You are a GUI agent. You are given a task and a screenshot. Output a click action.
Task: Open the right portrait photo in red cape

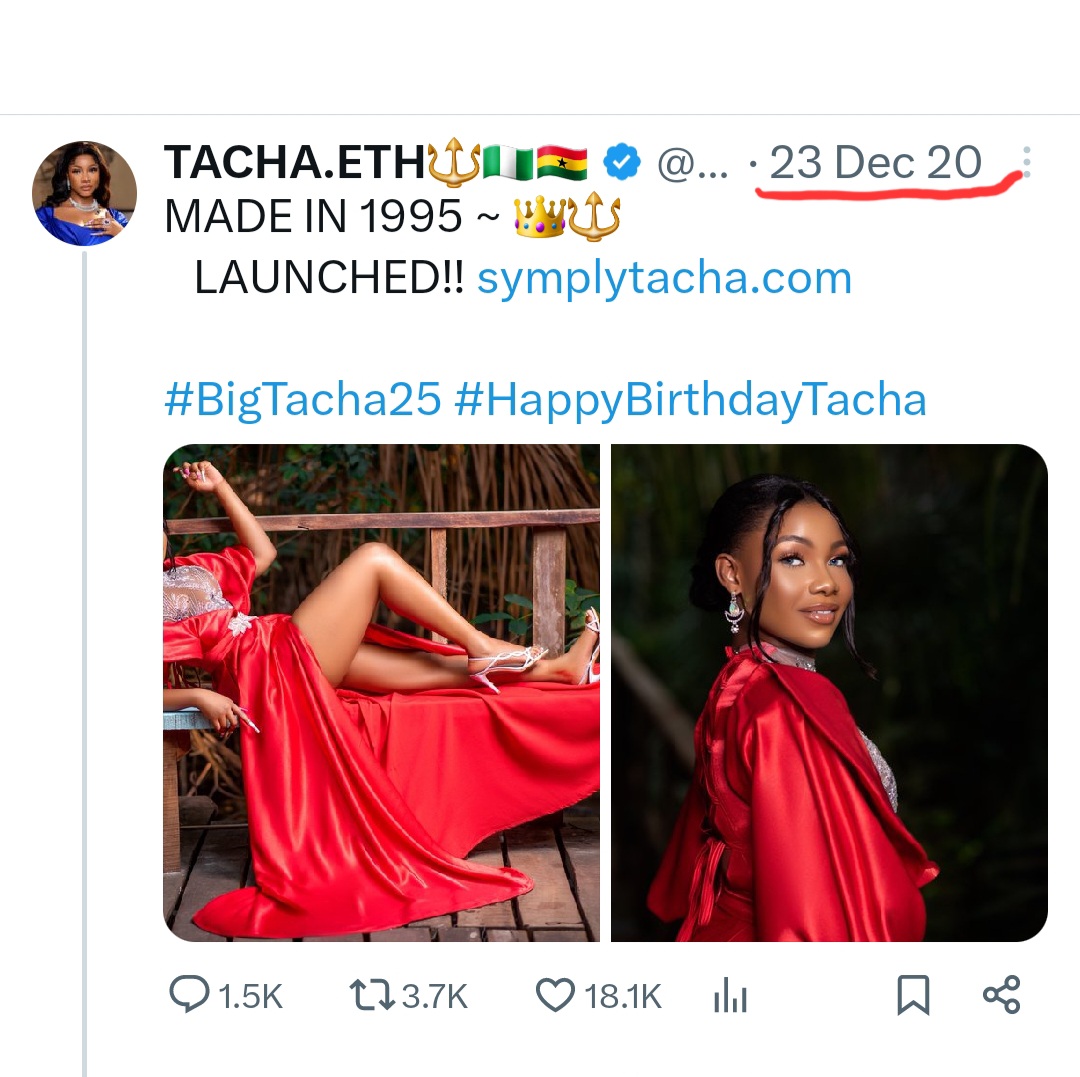[x=829, y=692]
